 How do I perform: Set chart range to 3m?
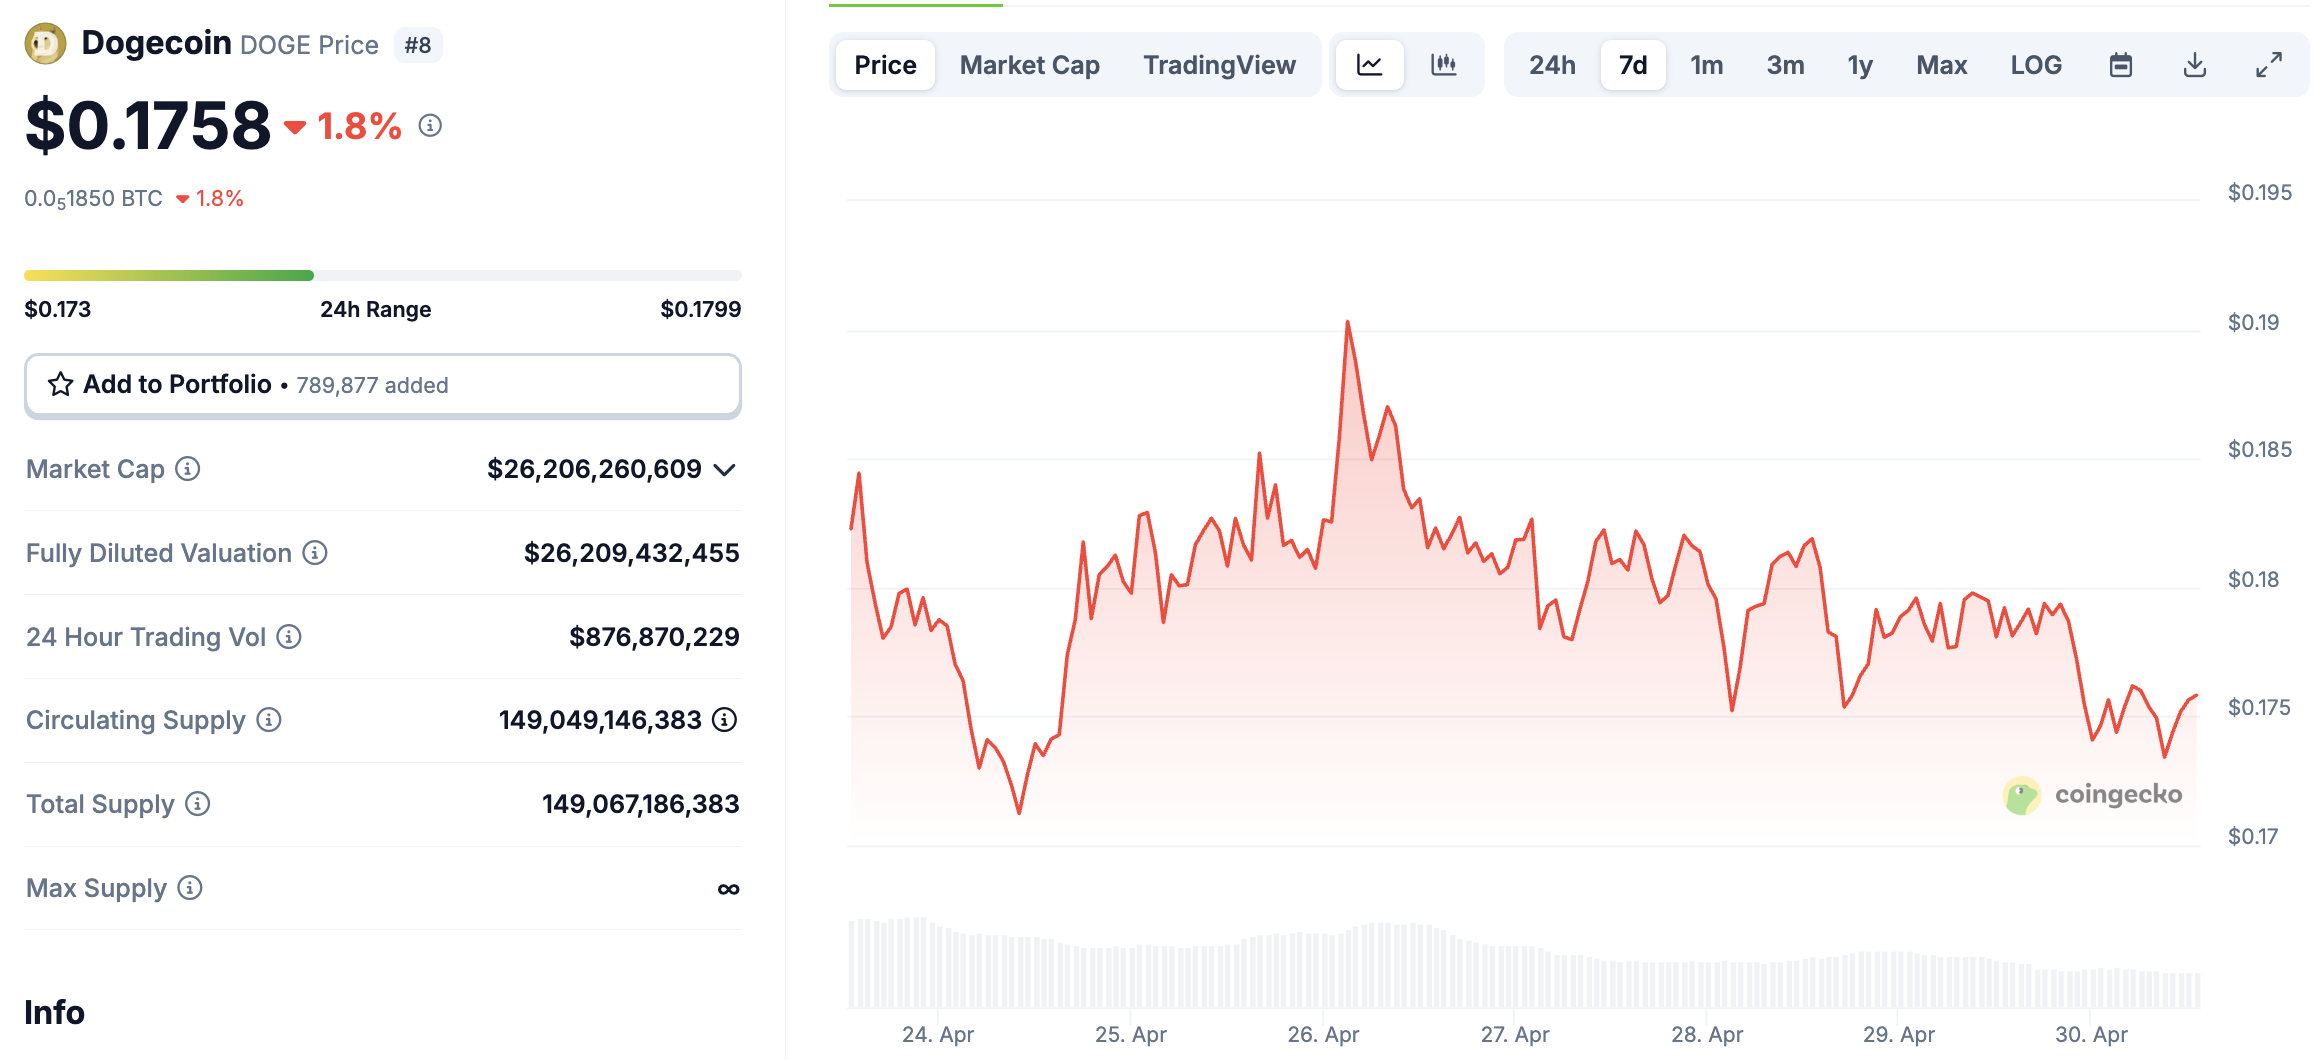pyautogui.click(x=1785, y=65)
